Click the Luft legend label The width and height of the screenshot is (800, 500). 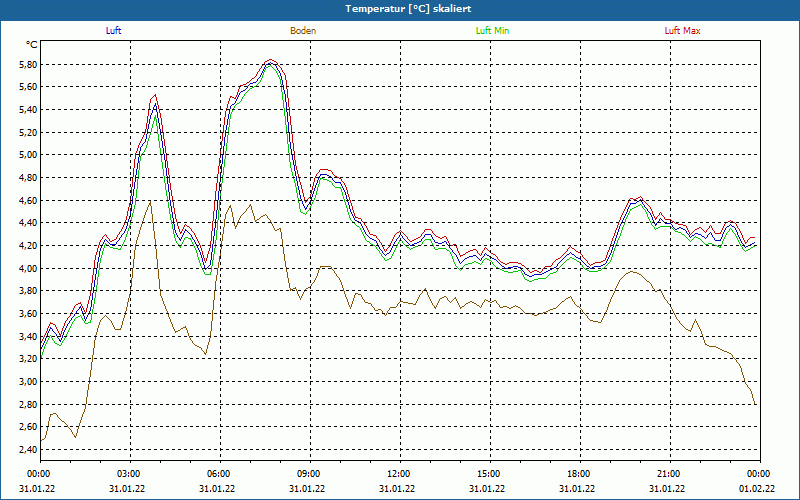[x=113, y=31]
